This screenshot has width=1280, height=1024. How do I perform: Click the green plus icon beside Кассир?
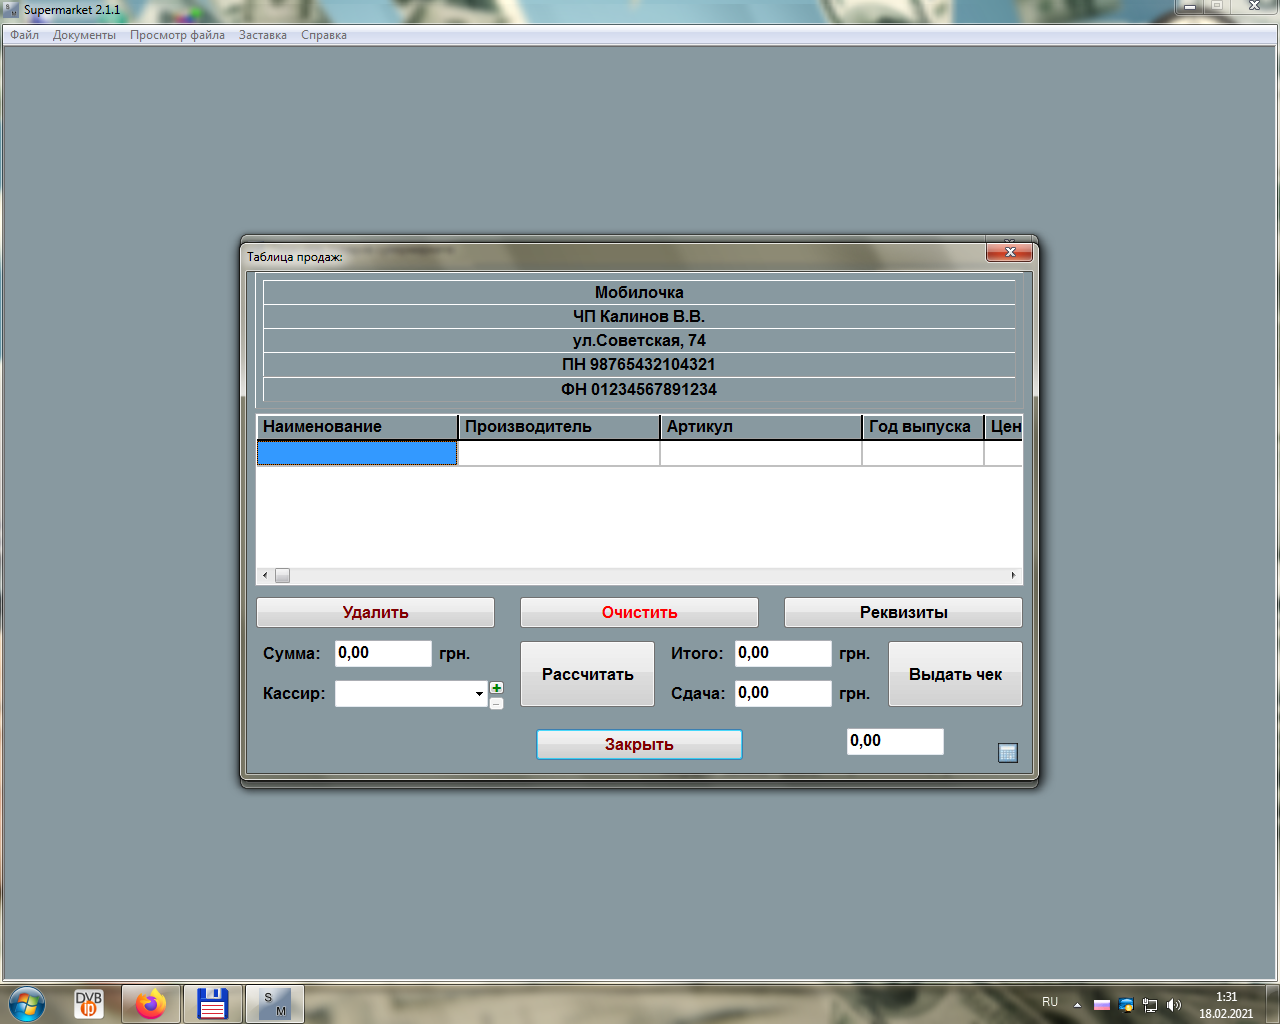tap(496, 688)
